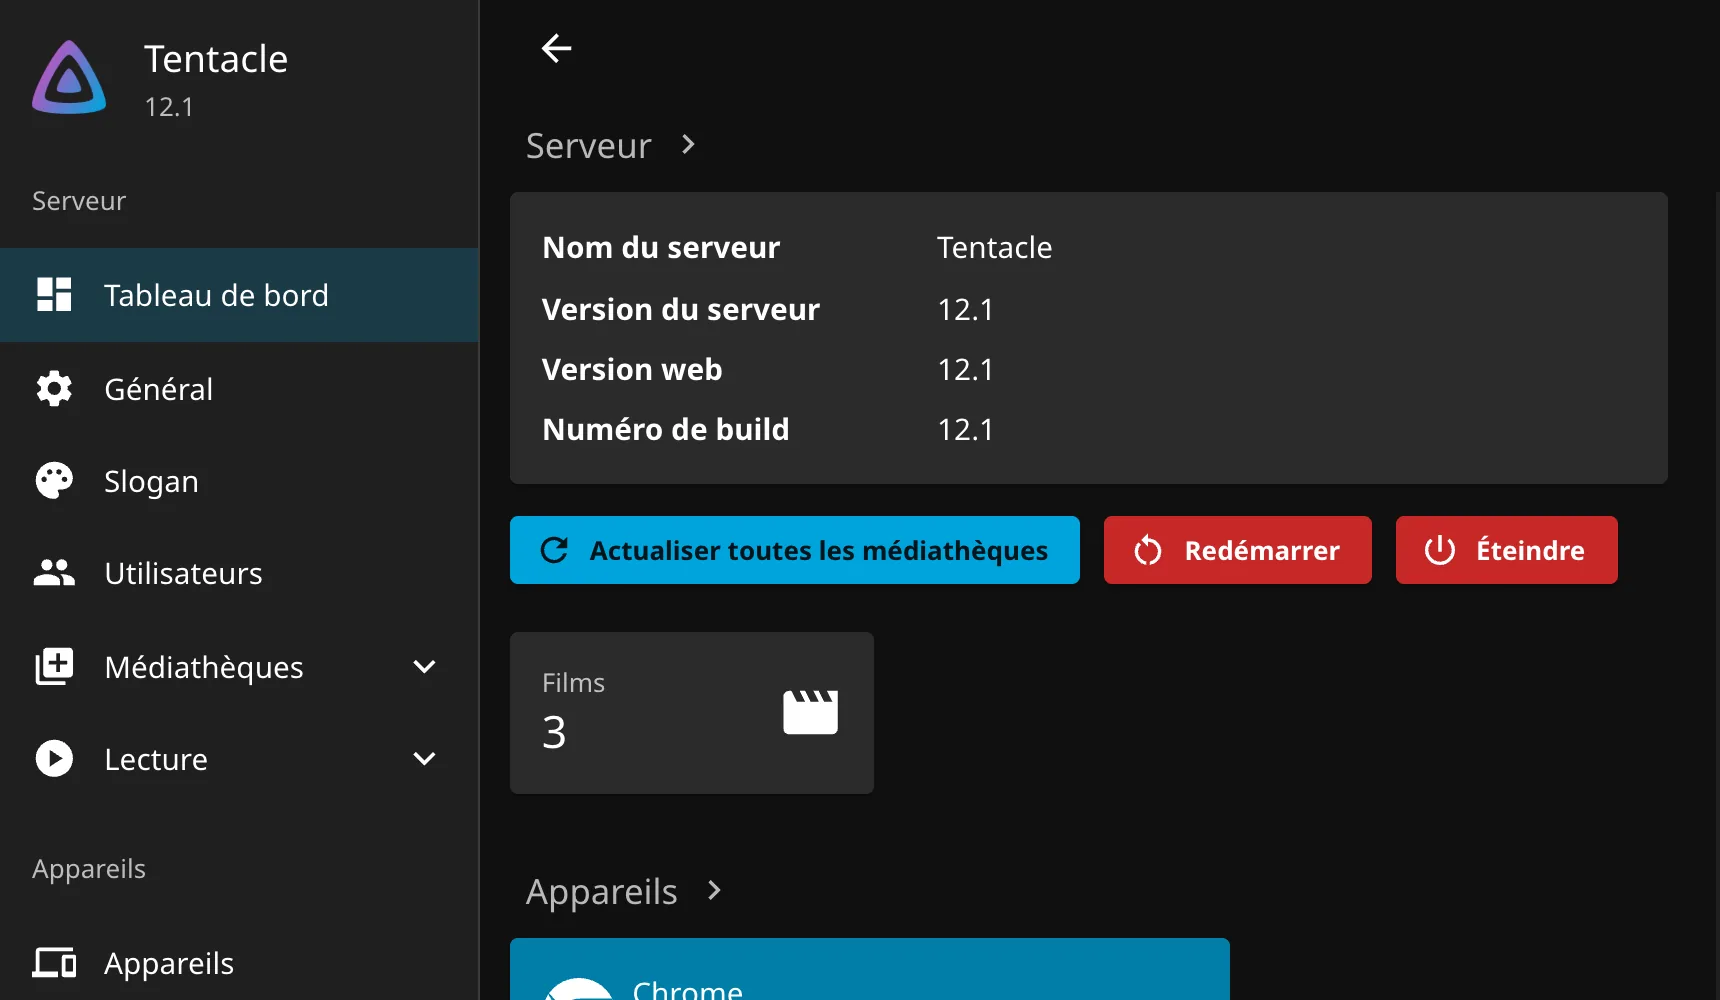
Task: Open Tableau de bord in the sidebar
Action: coord(239,295)
